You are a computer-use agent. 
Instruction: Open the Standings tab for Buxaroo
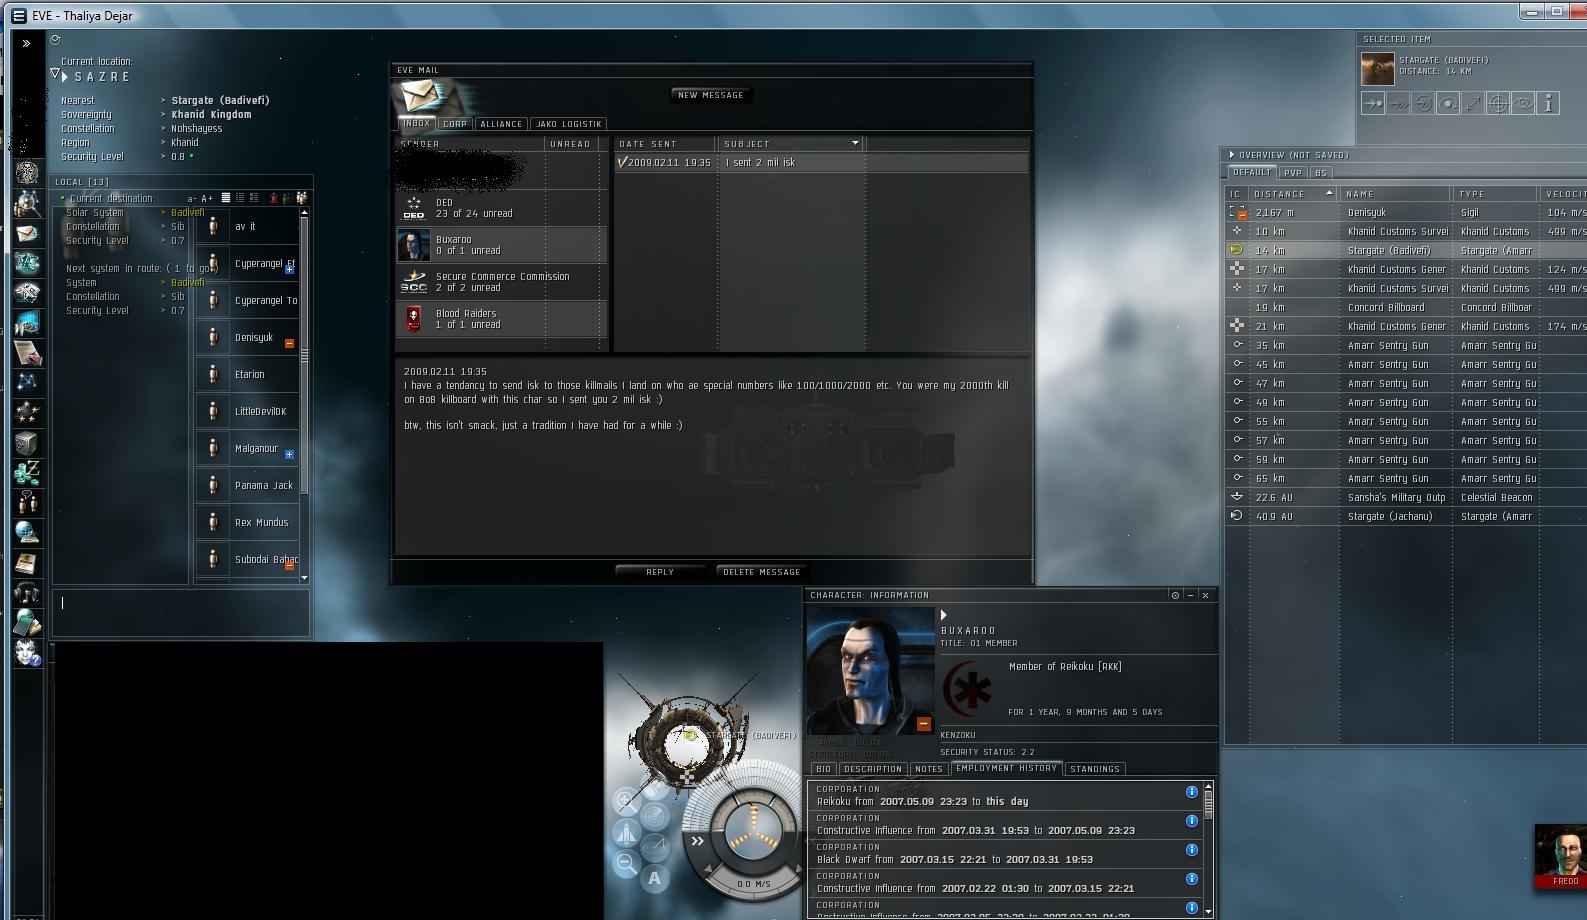pos(1095,769)
